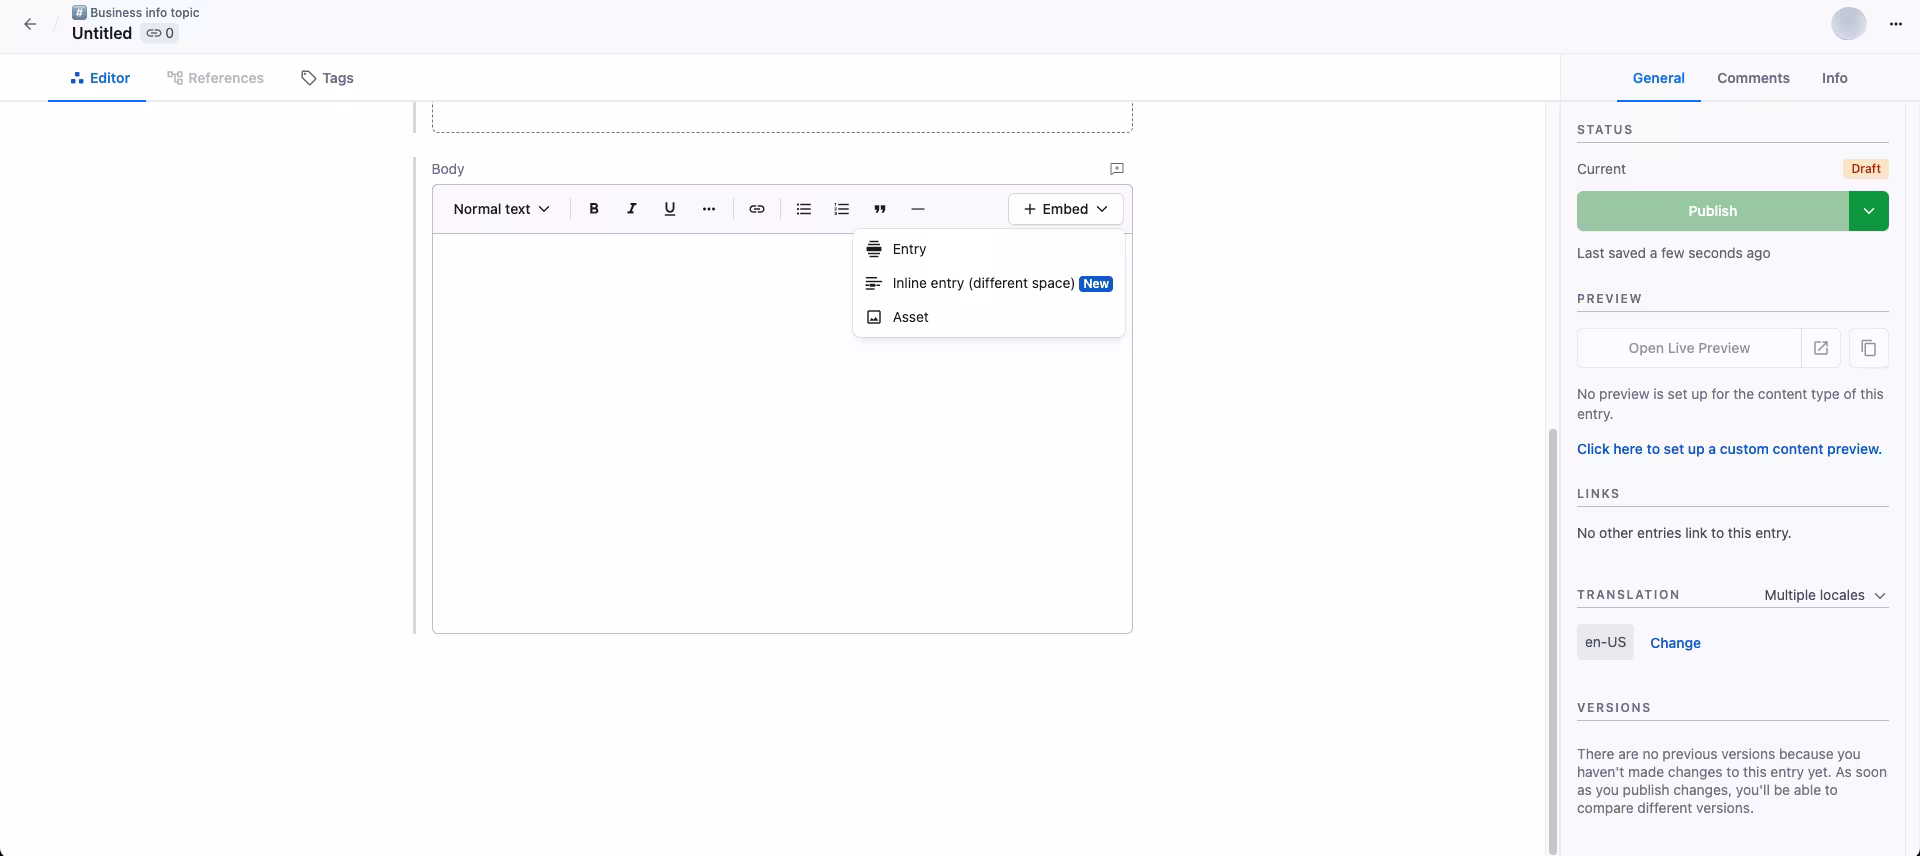Toggle italic formatting in Body toolbar

632,209
